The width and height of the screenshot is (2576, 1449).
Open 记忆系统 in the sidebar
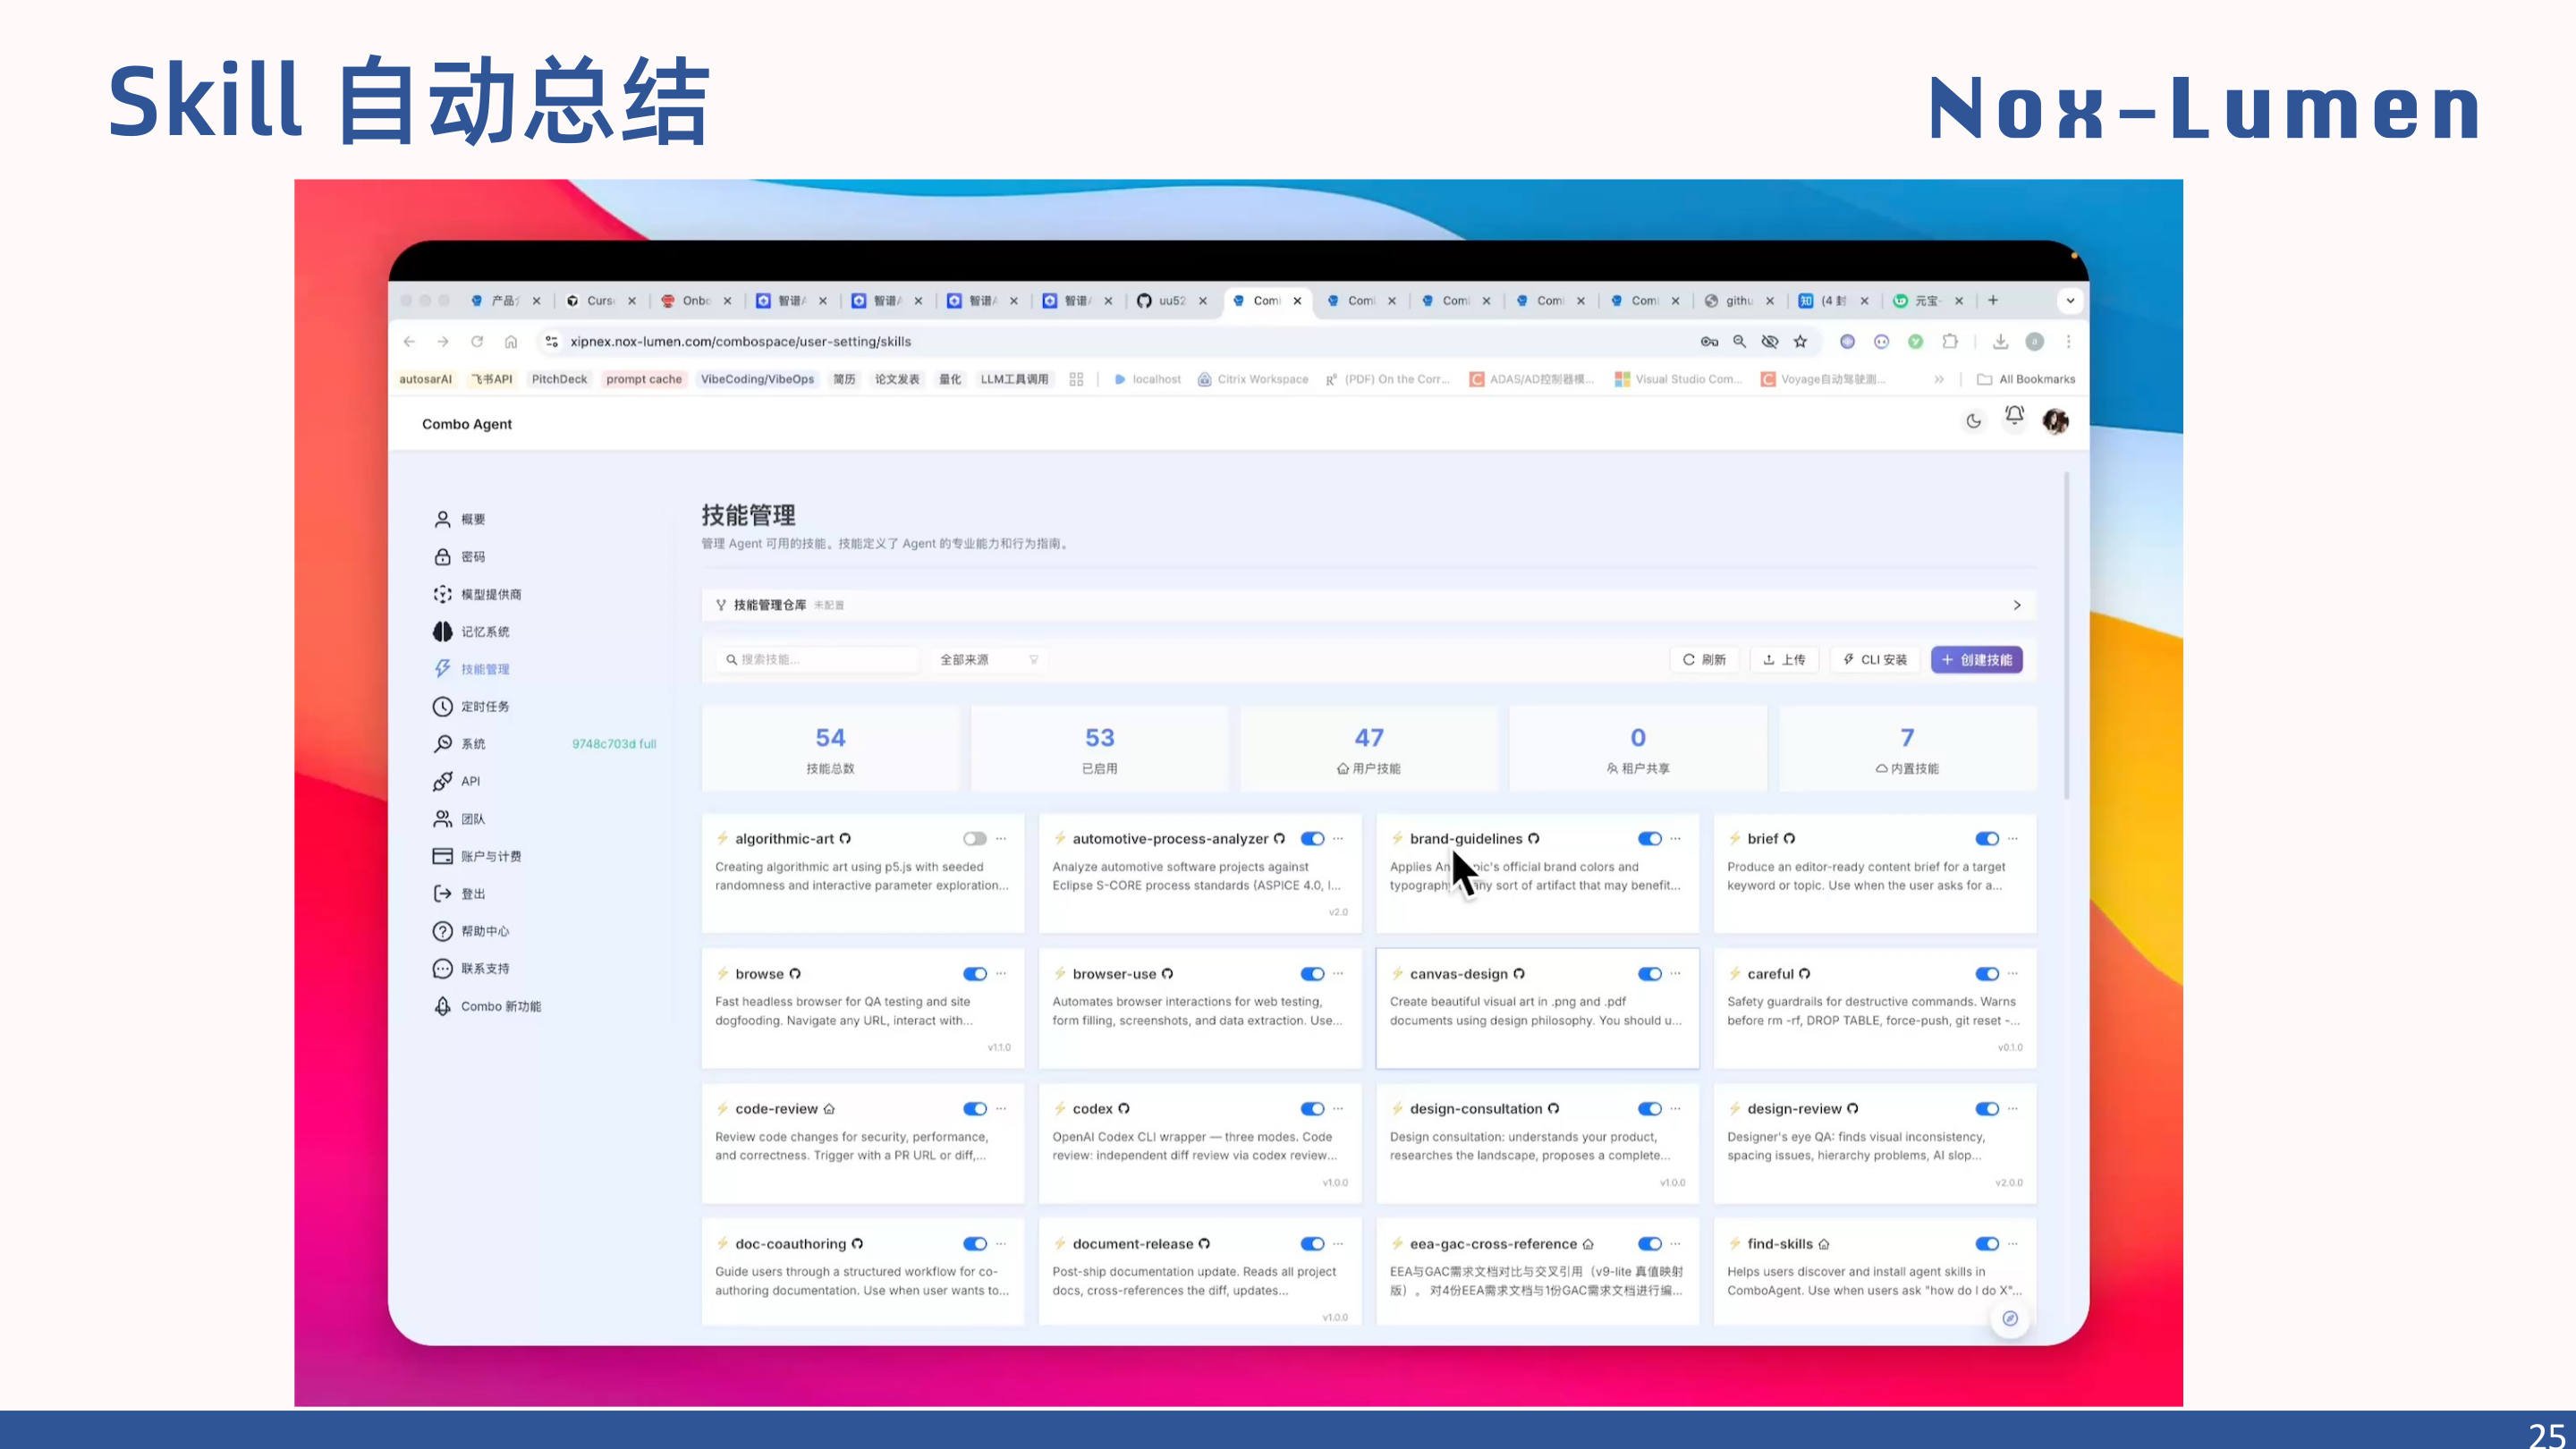click(471, 631)
